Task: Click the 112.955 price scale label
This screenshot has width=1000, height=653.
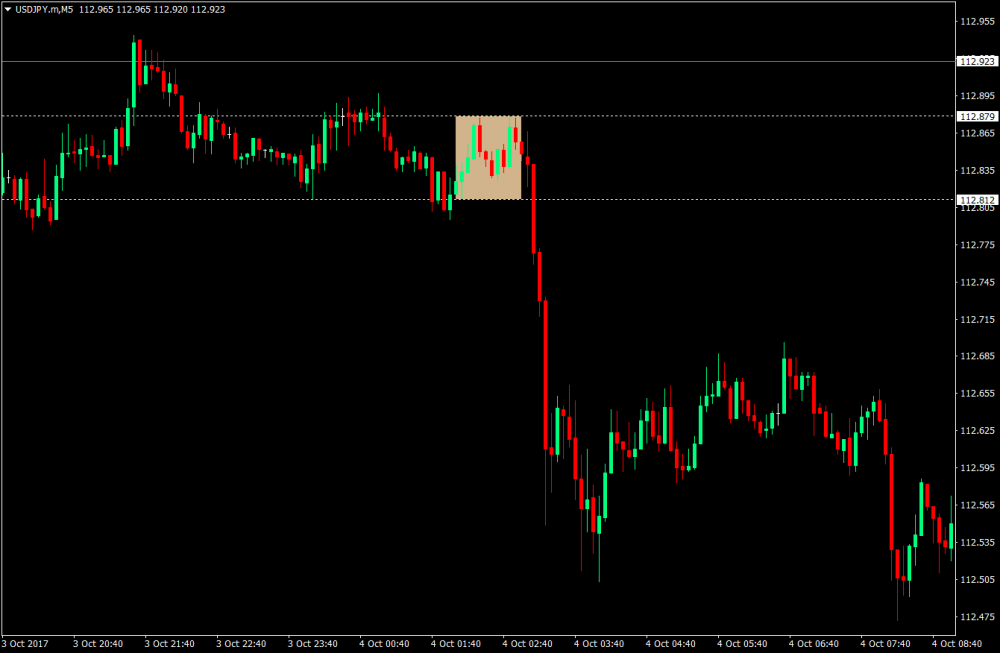Action: [977, 21]
